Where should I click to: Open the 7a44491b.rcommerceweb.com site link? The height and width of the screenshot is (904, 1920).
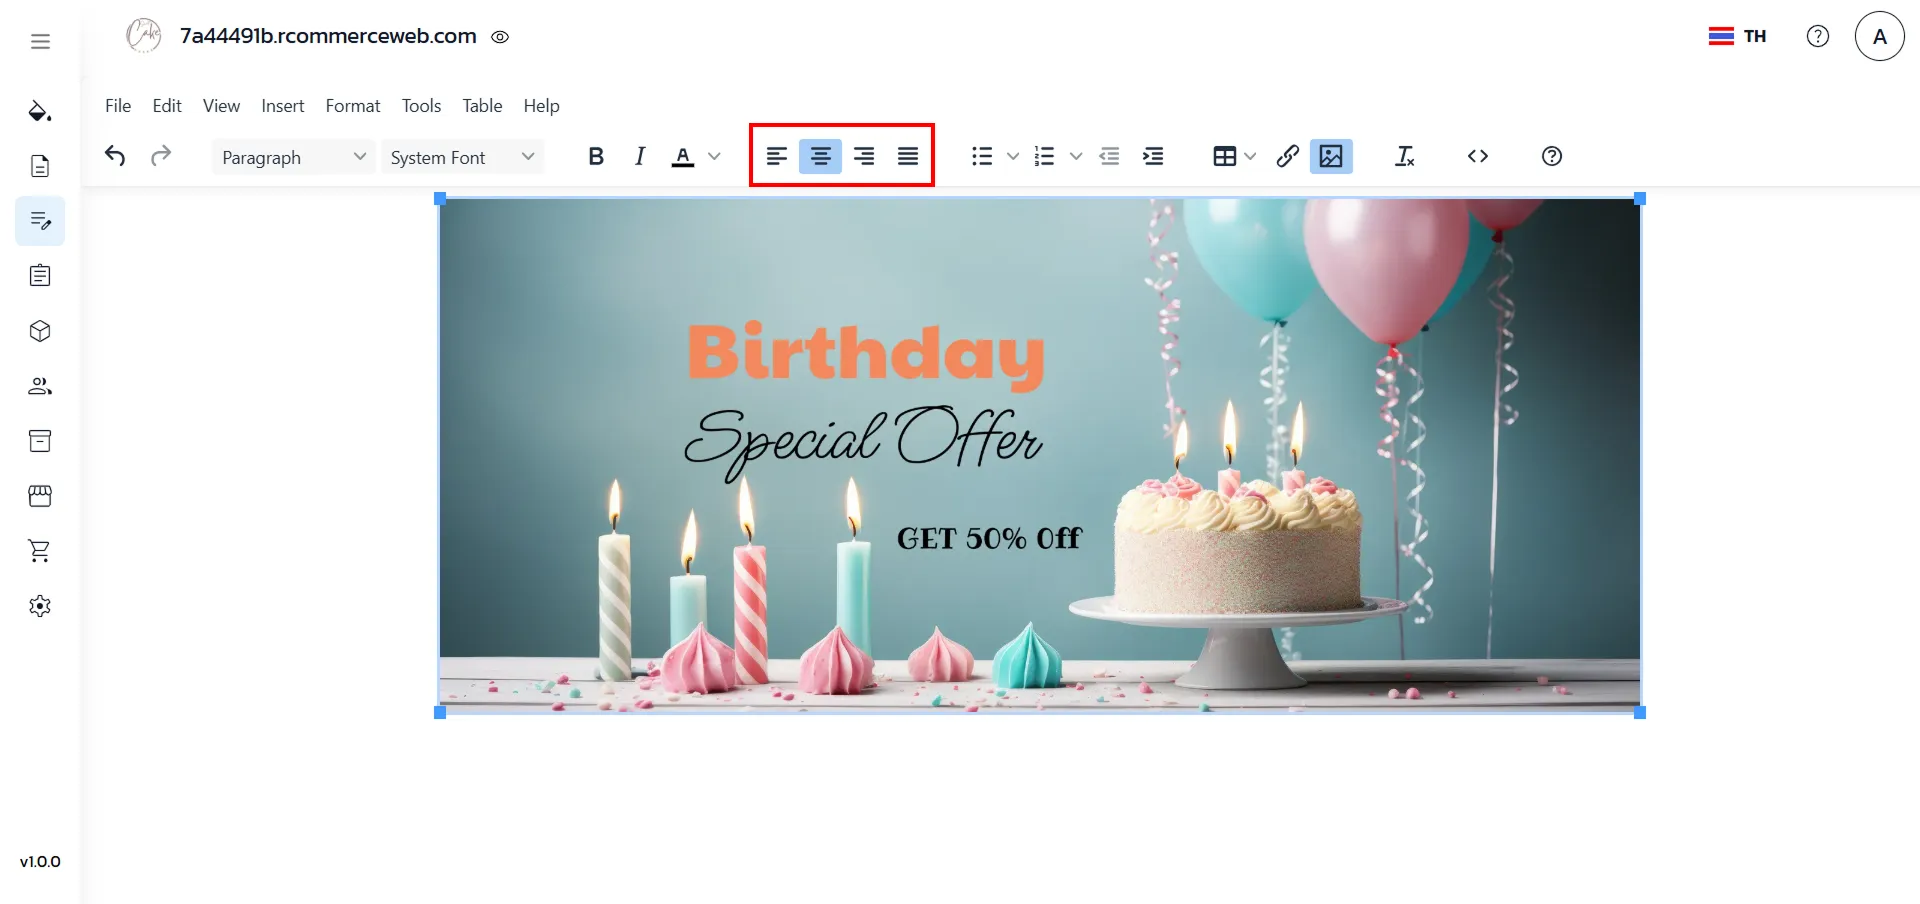pos(328,36)
